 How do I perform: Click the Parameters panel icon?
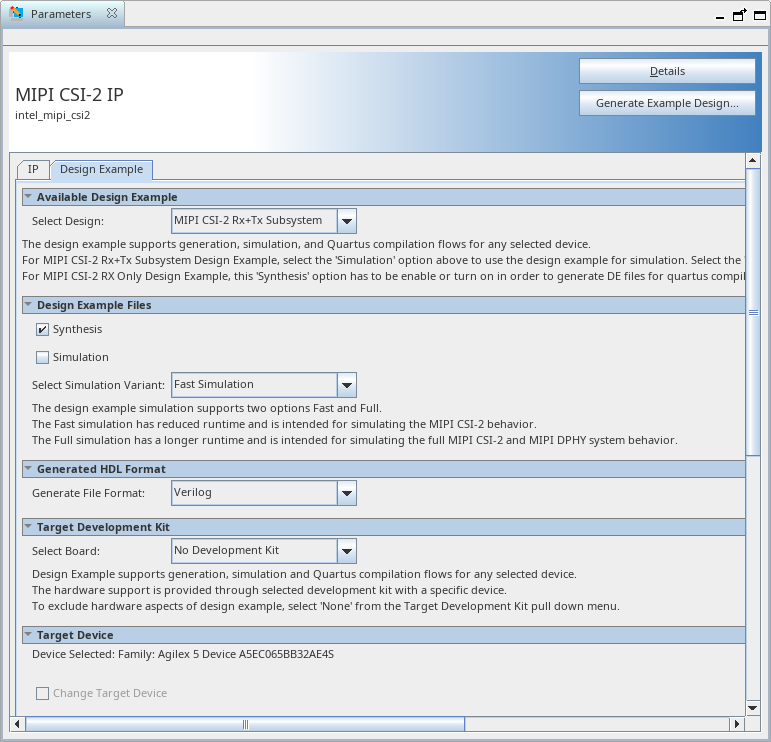click(x=16, y=13)
